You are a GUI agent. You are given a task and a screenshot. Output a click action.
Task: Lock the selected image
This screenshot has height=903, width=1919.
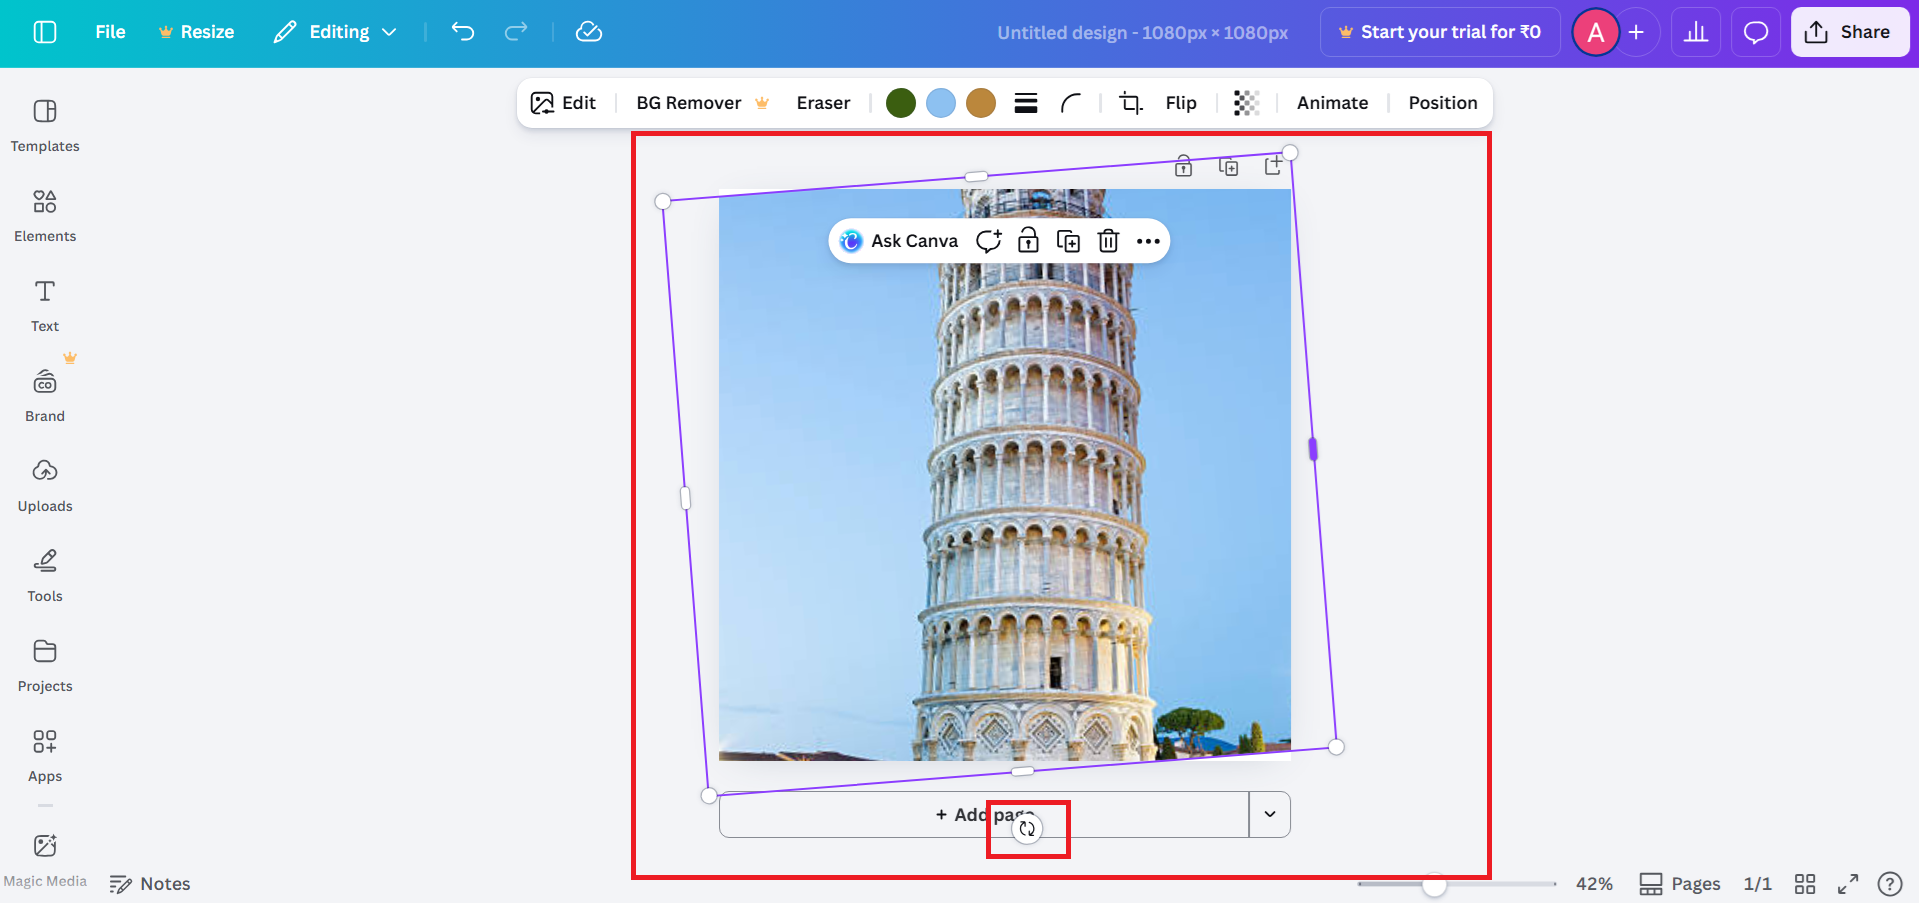point(1027,240)
